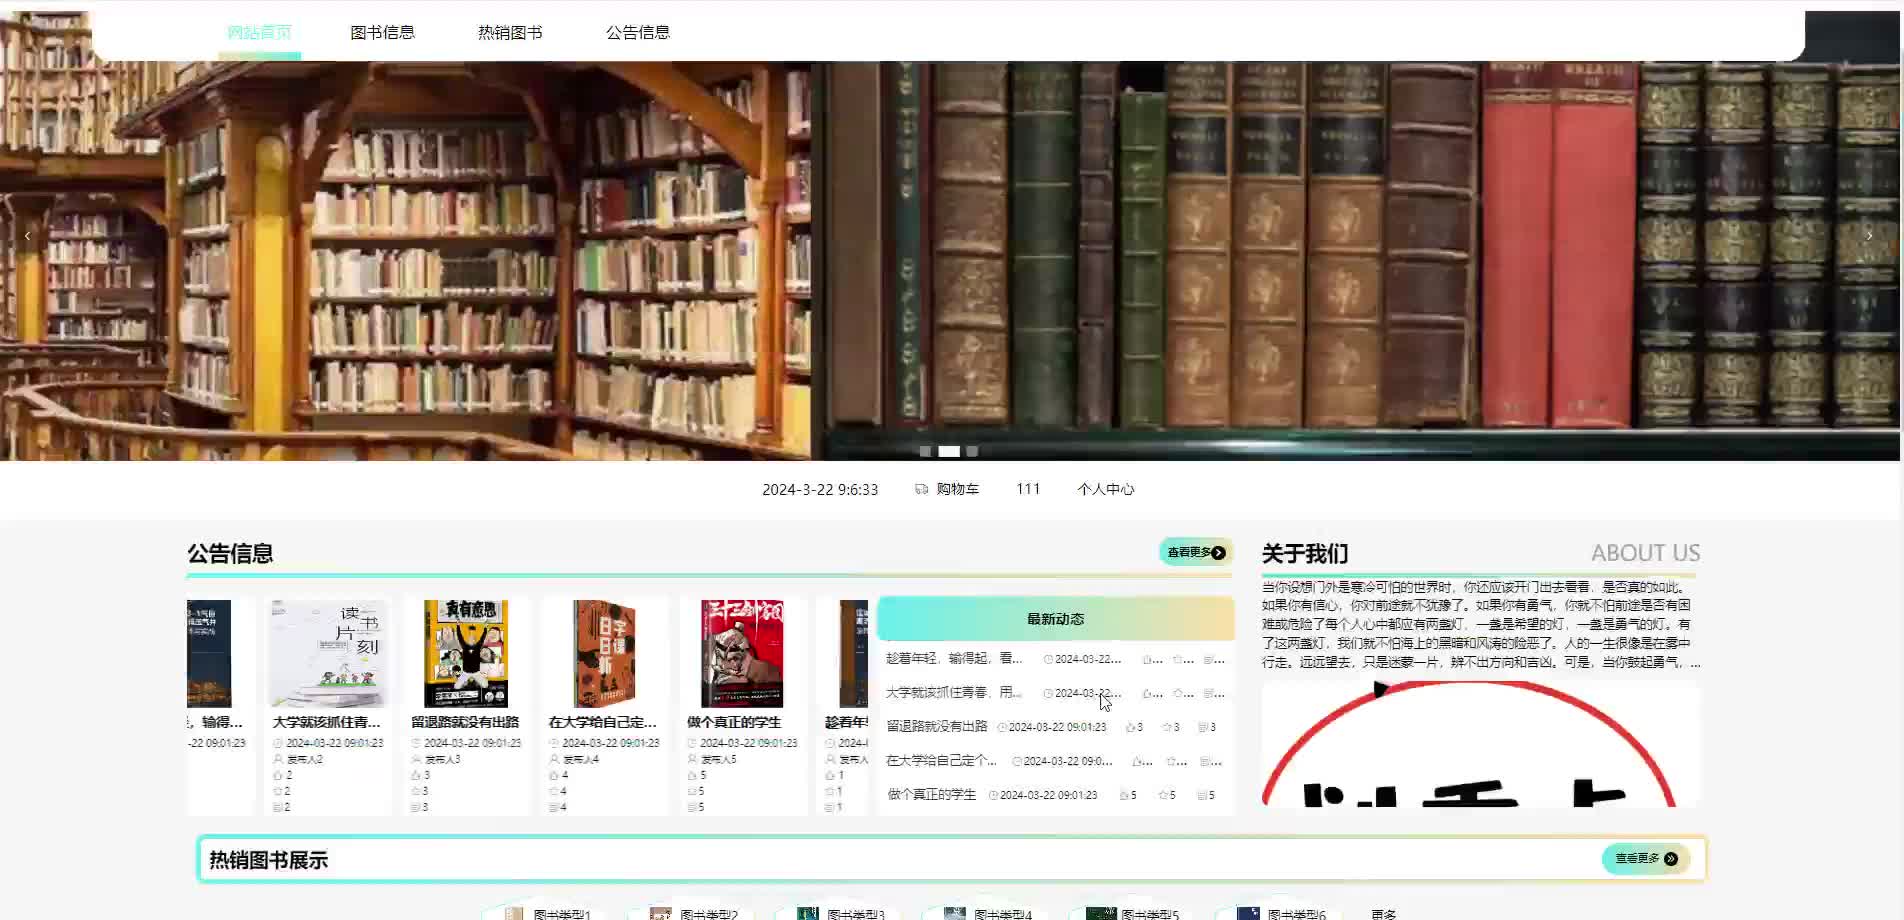Open the orange 日字日课 book cover
Screen dimensions: 1904x920
pyautogui.click(x=604, y=654)
